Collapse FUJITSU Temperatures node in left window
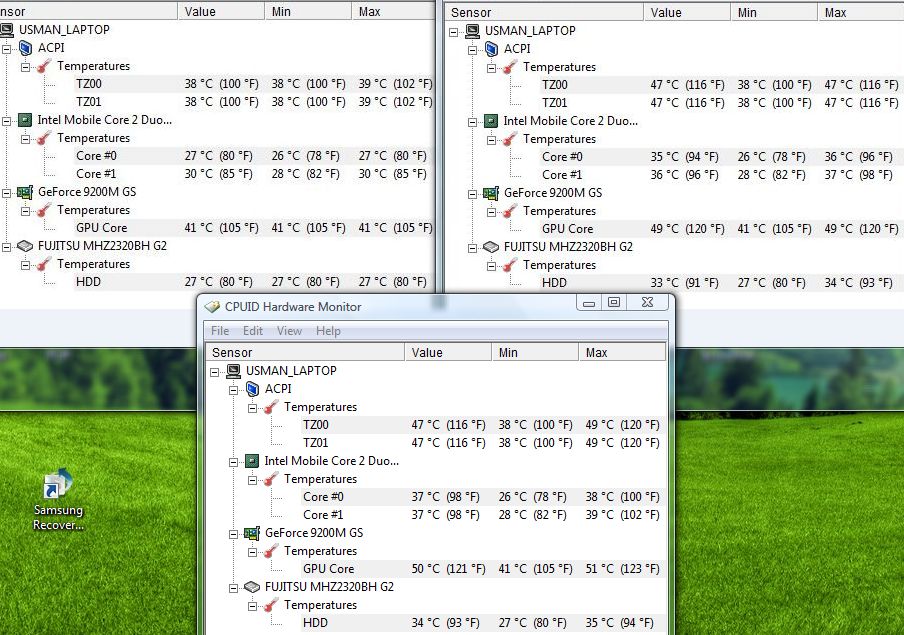The height and width of the screenshot is (635, 904). click(25, 265)
